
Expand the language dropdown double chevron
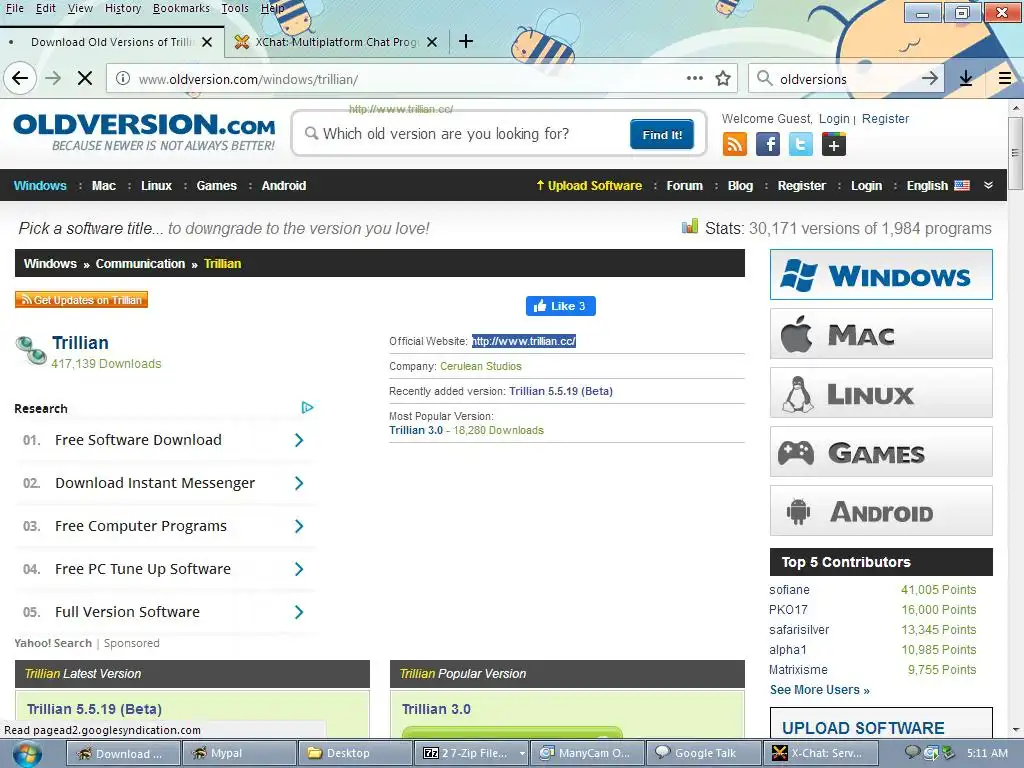[988, 185]
